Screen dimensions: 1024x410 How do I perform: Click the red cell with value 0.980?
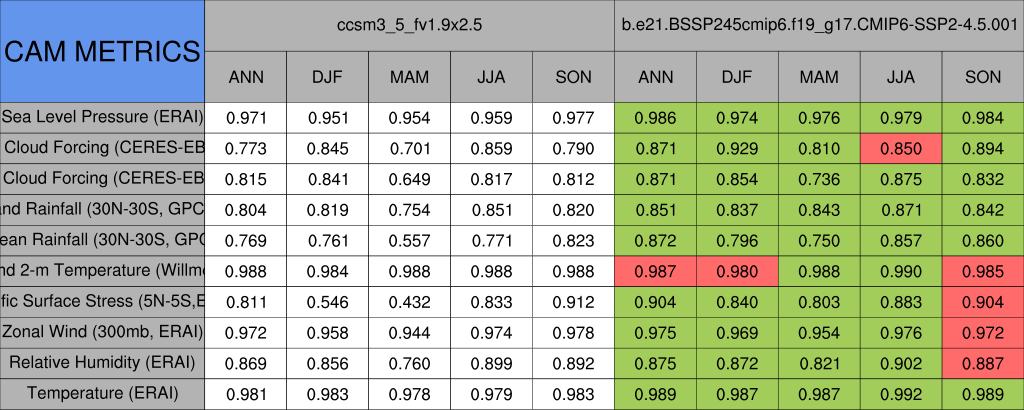[737, 270]
